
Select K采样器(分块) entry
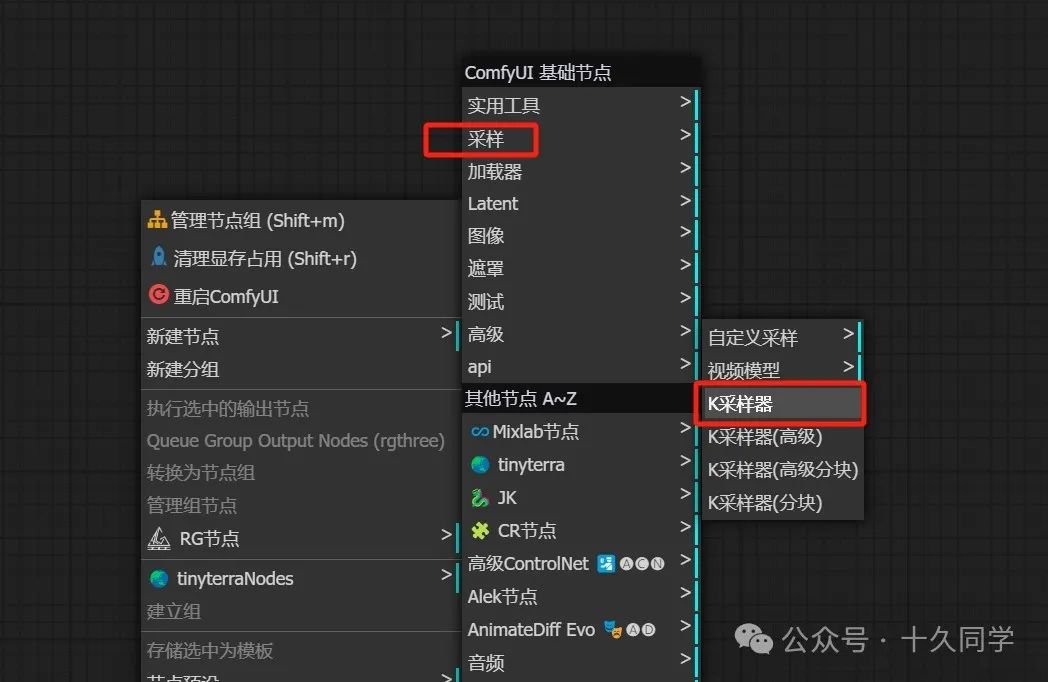pyautogui.click(x=782, y=502)
